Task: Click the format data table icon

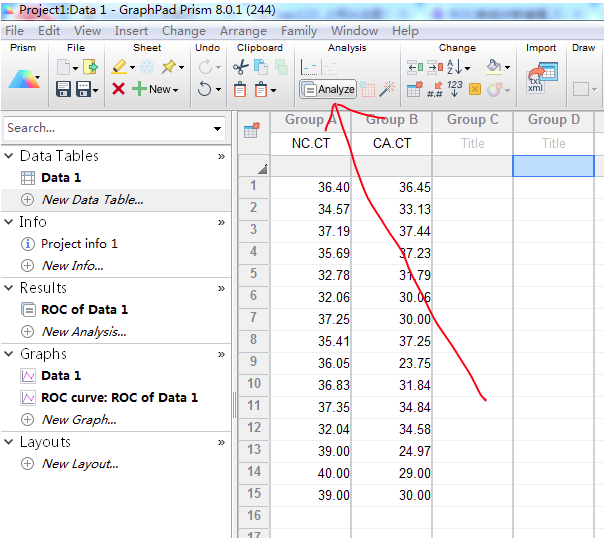Action: [x=415, y=89]
